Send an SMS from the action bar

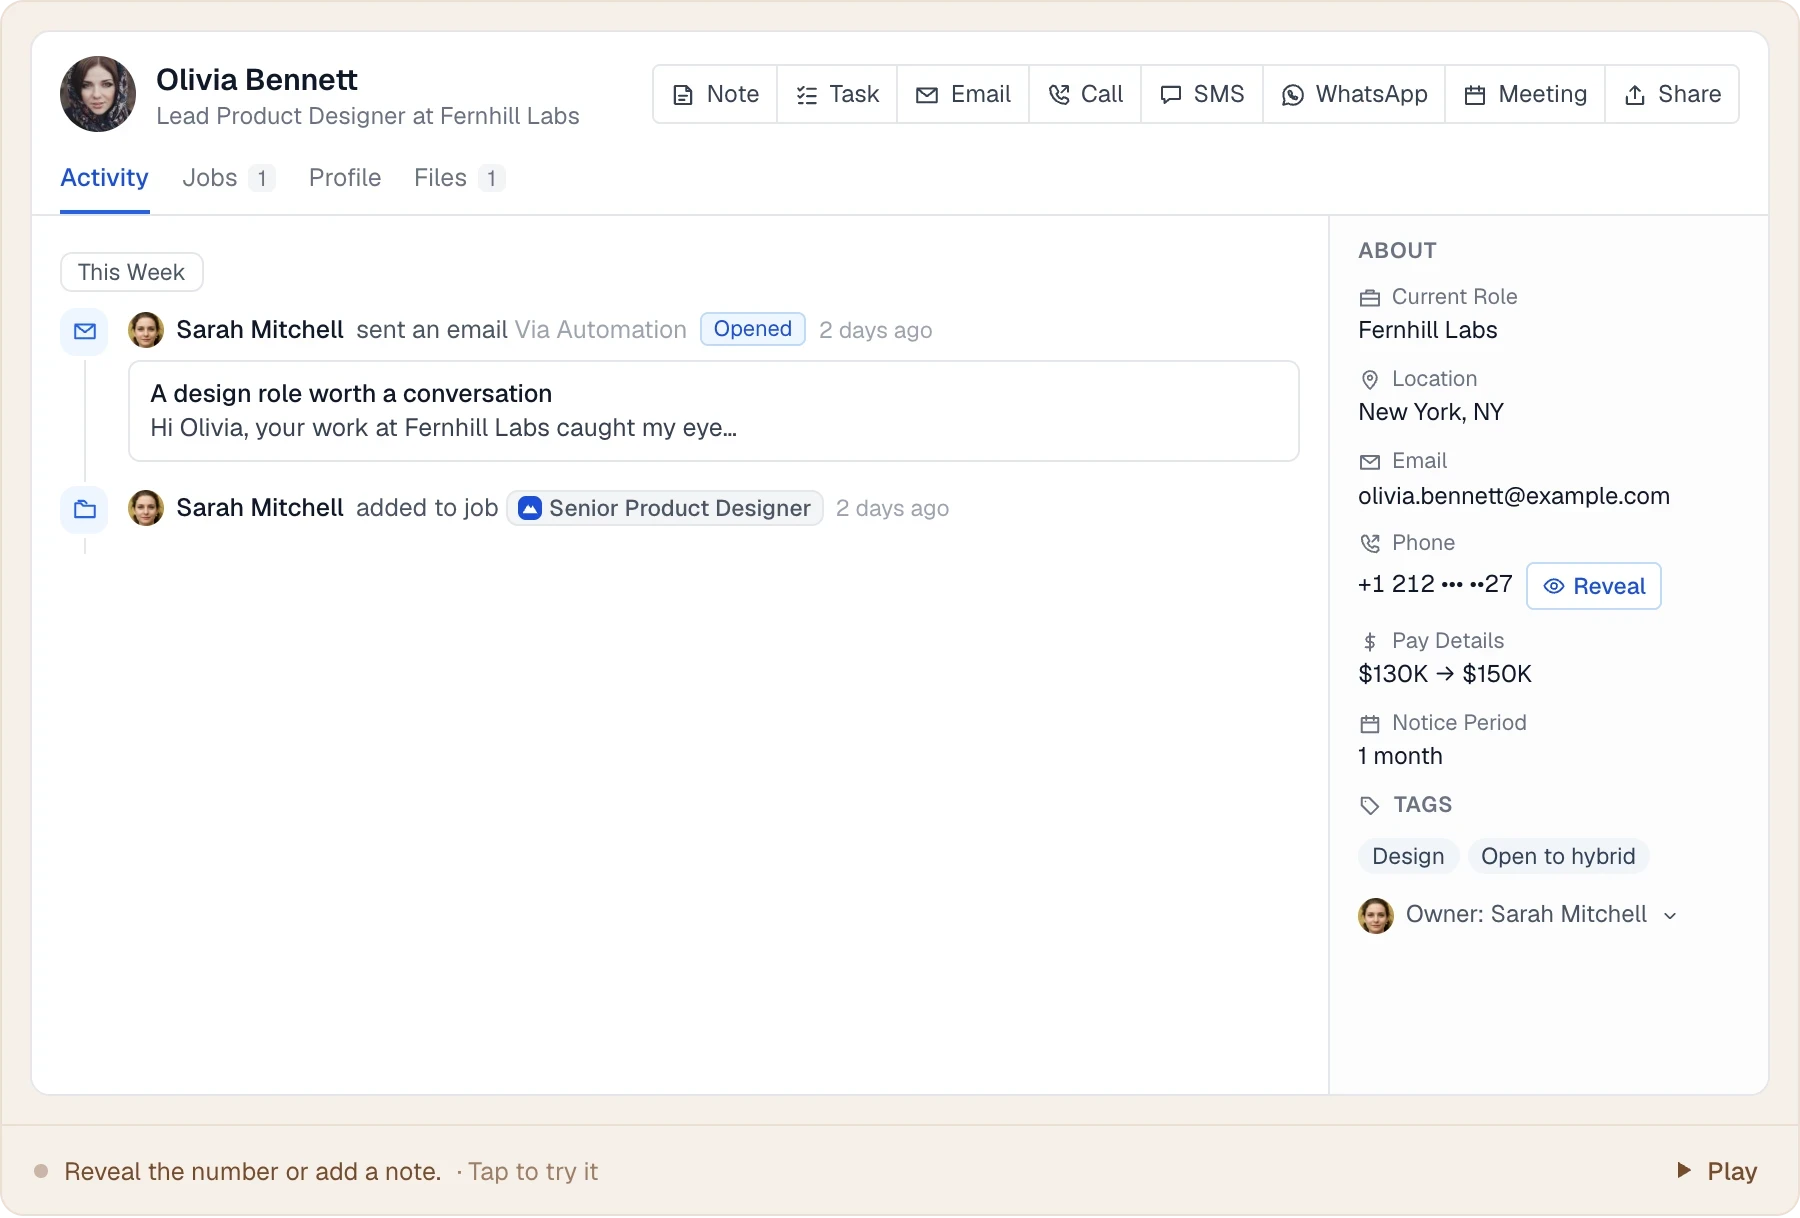pyautogui.click(x=1202, y=94)
